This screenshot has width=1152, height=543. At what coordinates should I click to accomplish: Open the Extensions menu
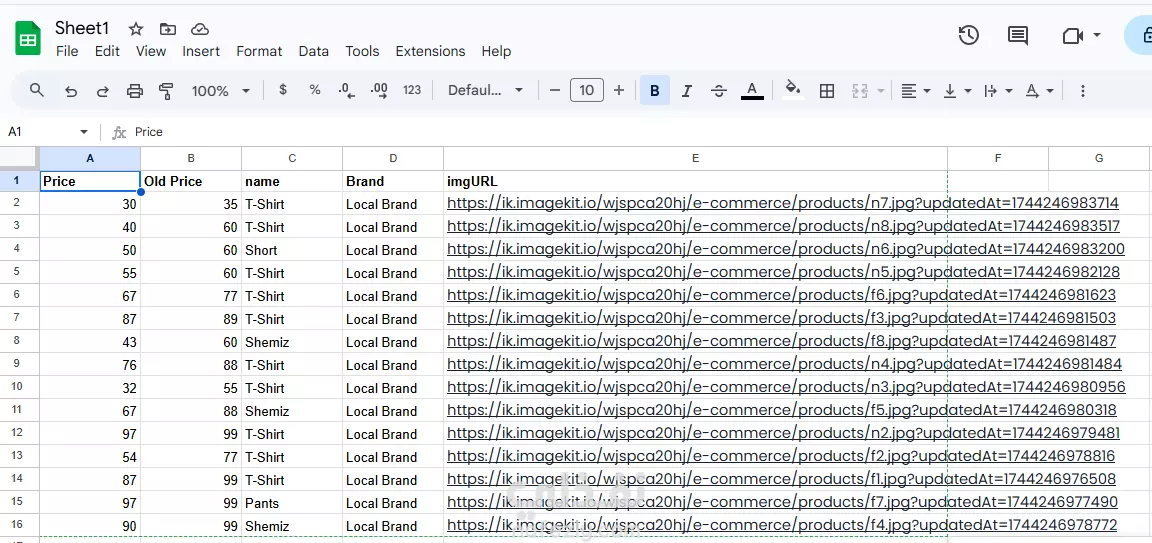[431, 51]
